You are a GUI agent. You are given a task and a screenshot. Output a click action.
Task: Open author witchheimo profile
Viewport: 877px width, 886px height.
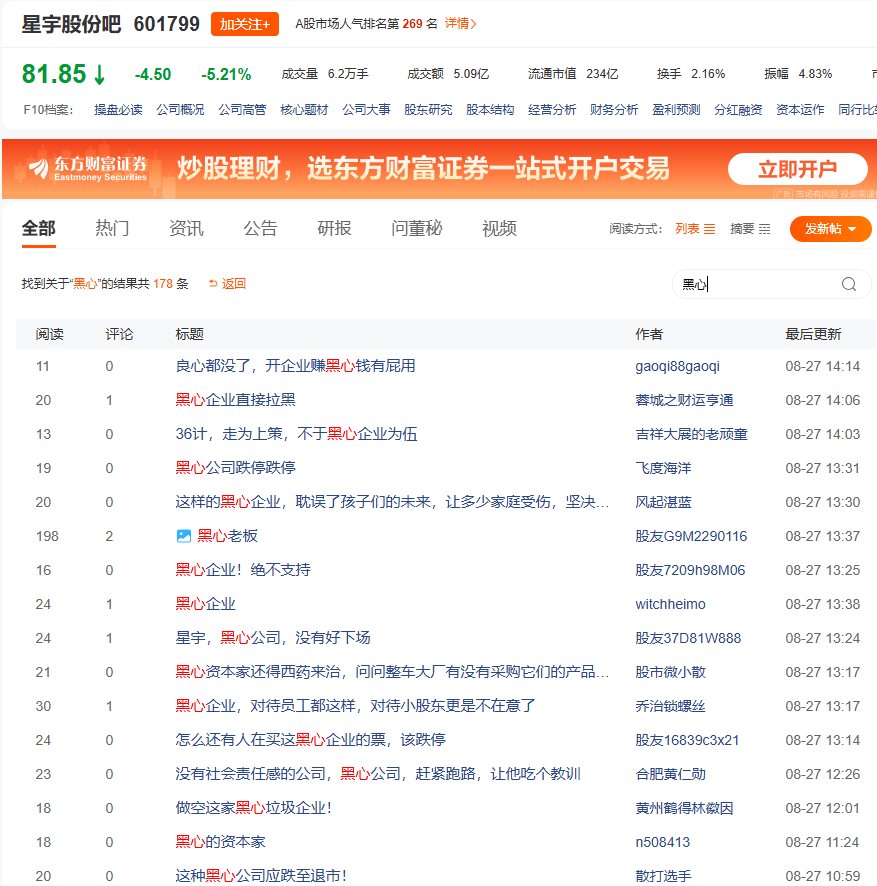[670, 604]
